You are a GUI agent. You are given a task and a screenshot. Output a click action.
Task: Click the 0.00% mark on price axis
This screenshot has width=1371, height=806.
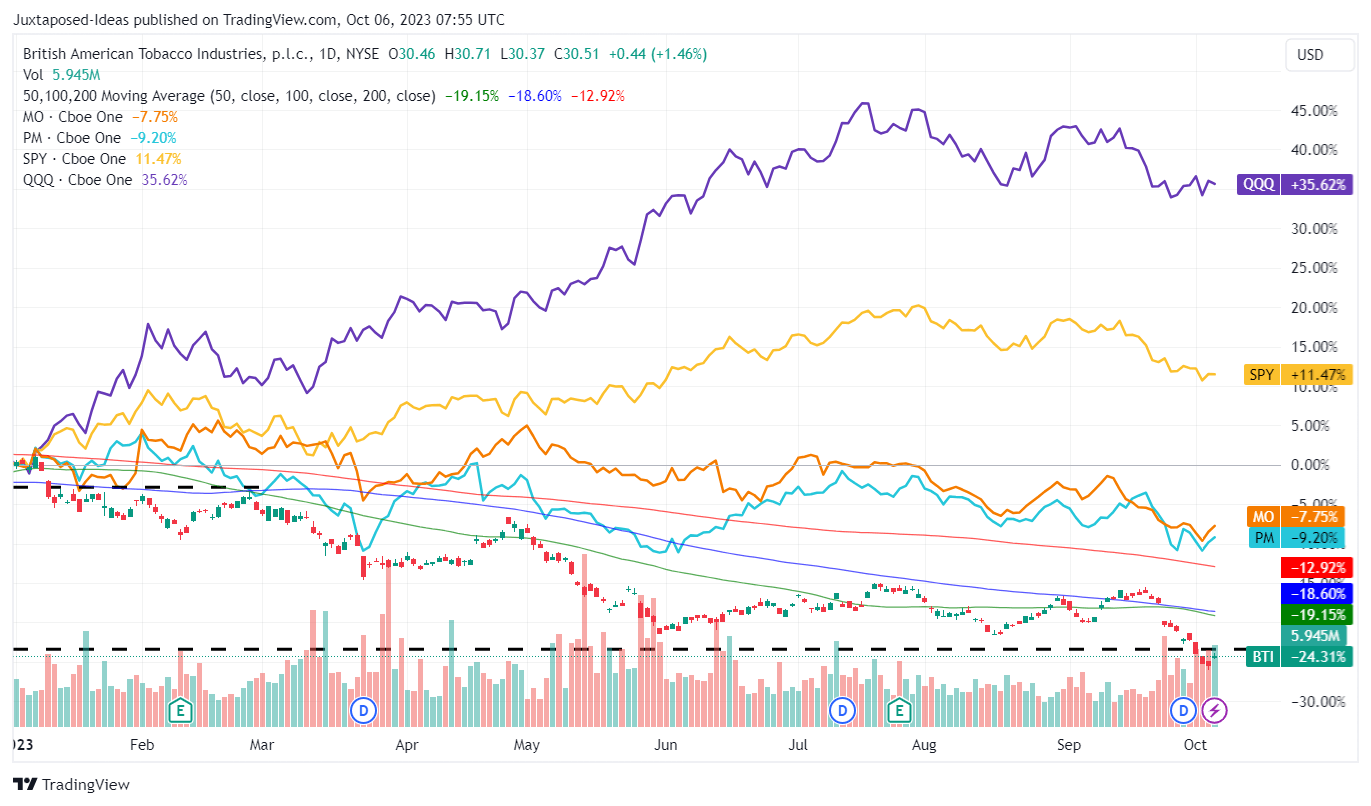point(1310,465)
